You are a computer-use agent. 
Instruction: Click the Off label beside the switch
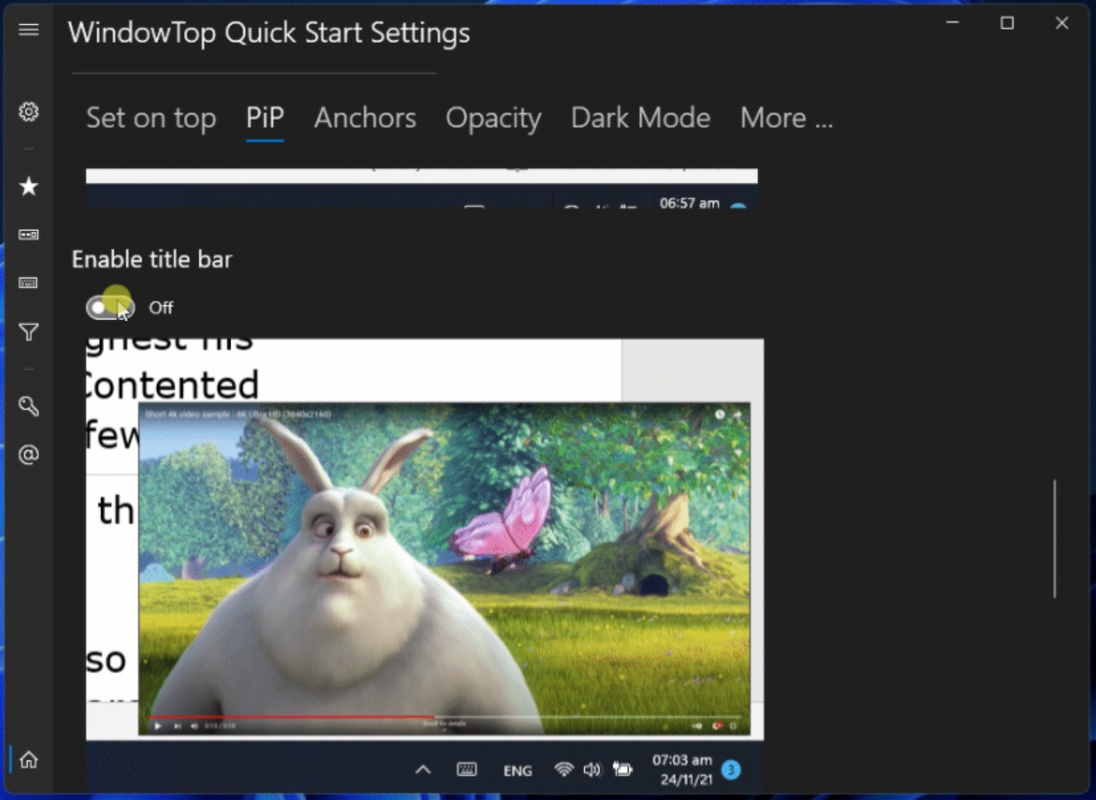click(161, 307)
